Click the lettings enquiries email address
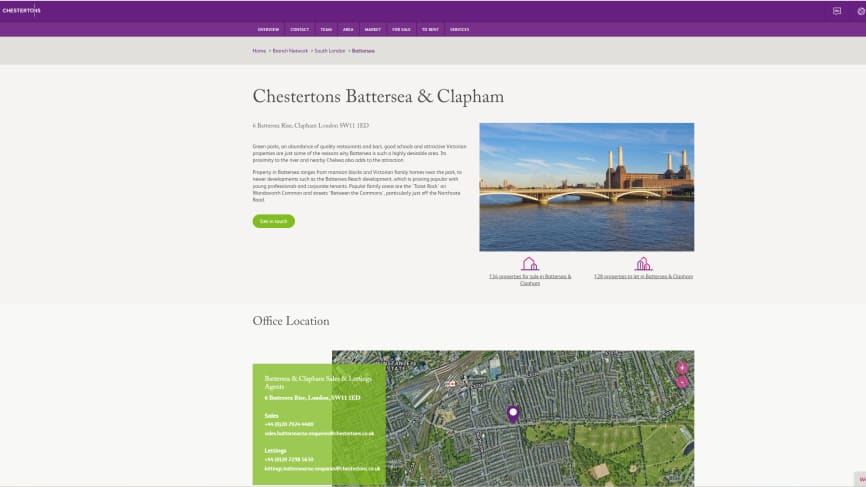Image resolution: width=866 pixels, height=487 pixels. (x=322, y=468)
